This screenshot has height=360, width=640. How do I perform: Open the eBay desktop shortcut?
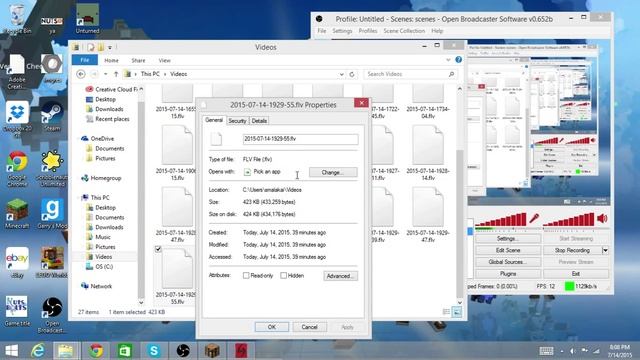17,262
